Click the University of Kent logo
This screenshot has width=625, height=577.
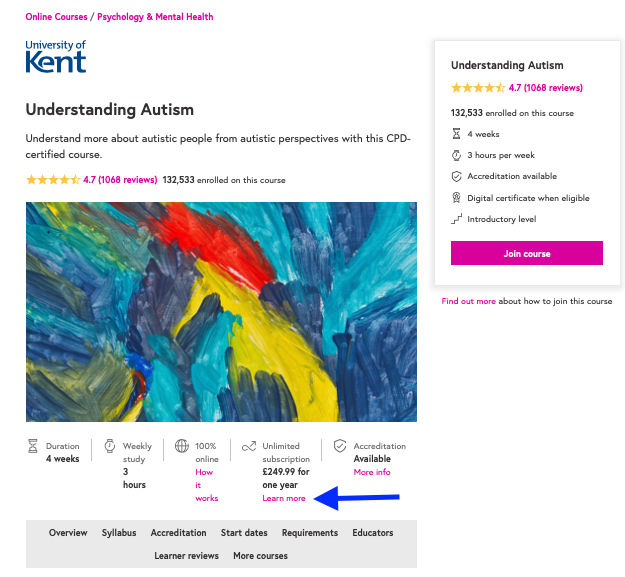point(56,57)
